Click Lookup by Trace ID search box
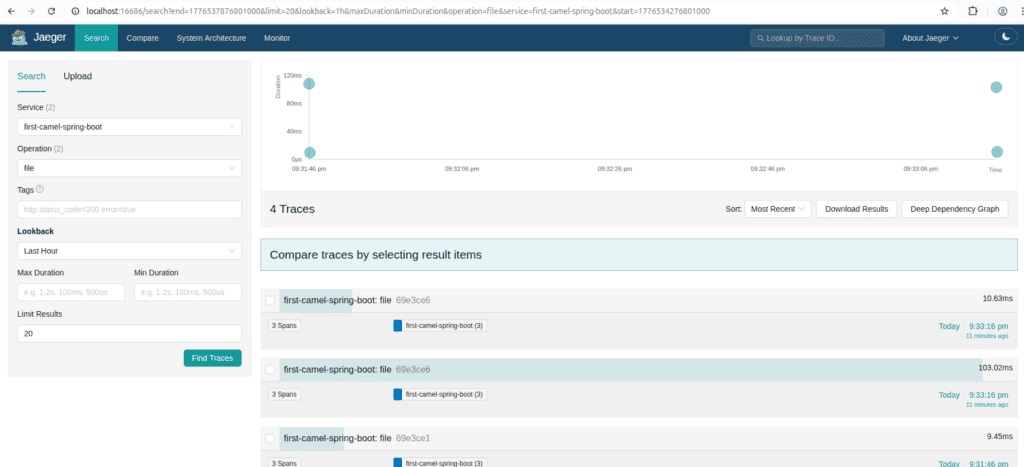Screen dimensions: 1024x467 [x=817, y=38]
